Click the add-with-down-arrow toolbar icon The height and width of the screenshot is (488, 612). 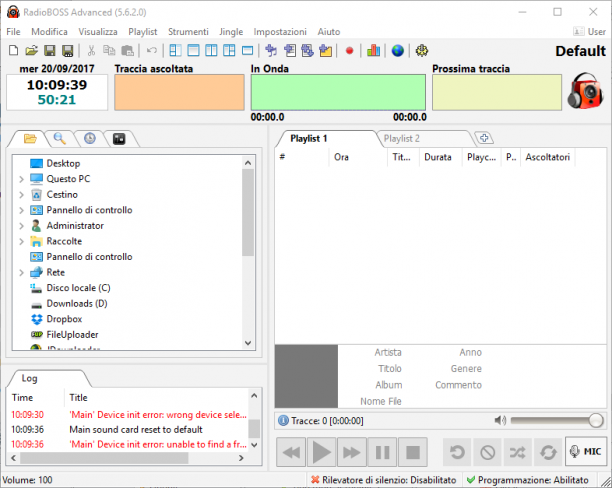pos(308,51)
